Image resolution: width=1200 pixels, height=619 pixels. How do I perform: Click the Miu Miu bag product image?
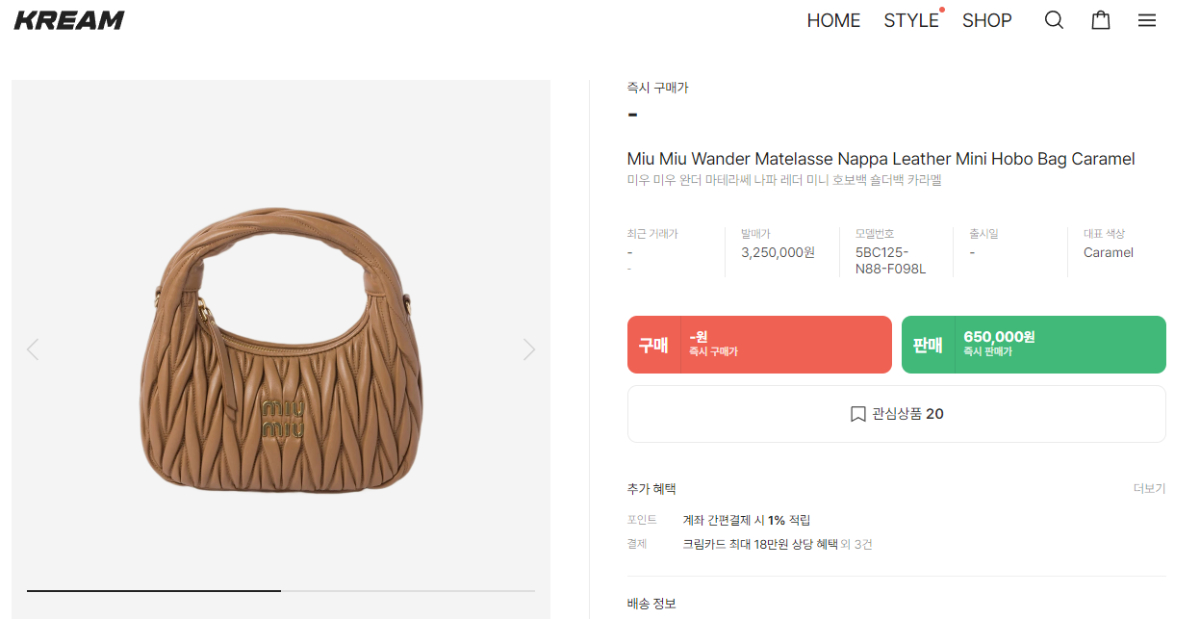(x=280, y=349)
